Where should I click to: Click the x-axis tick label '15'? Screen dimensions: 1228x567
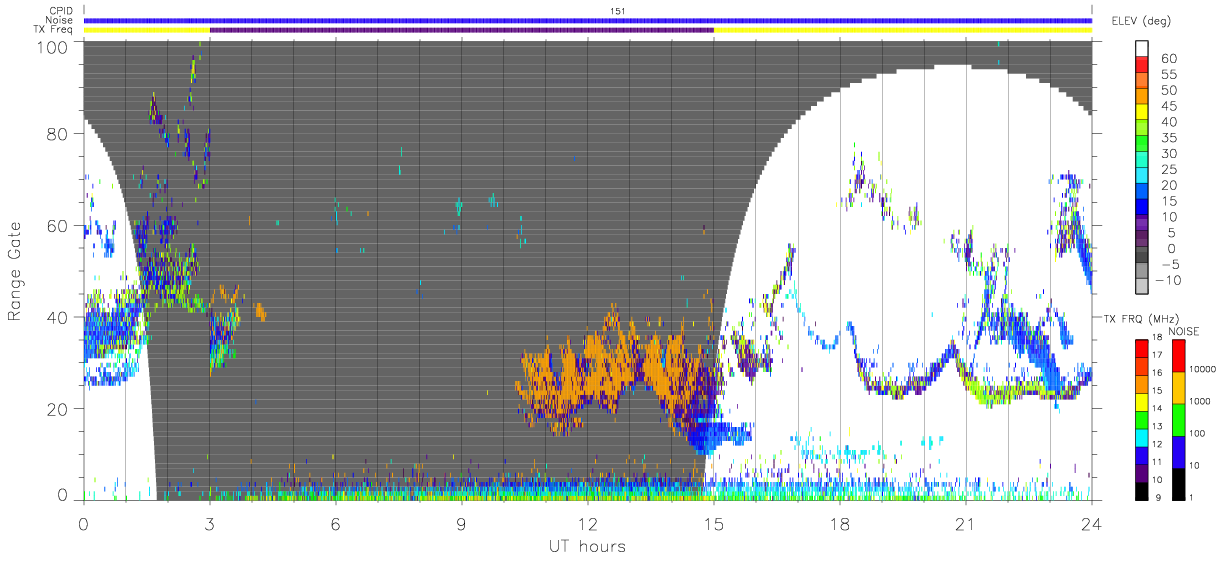713,524
